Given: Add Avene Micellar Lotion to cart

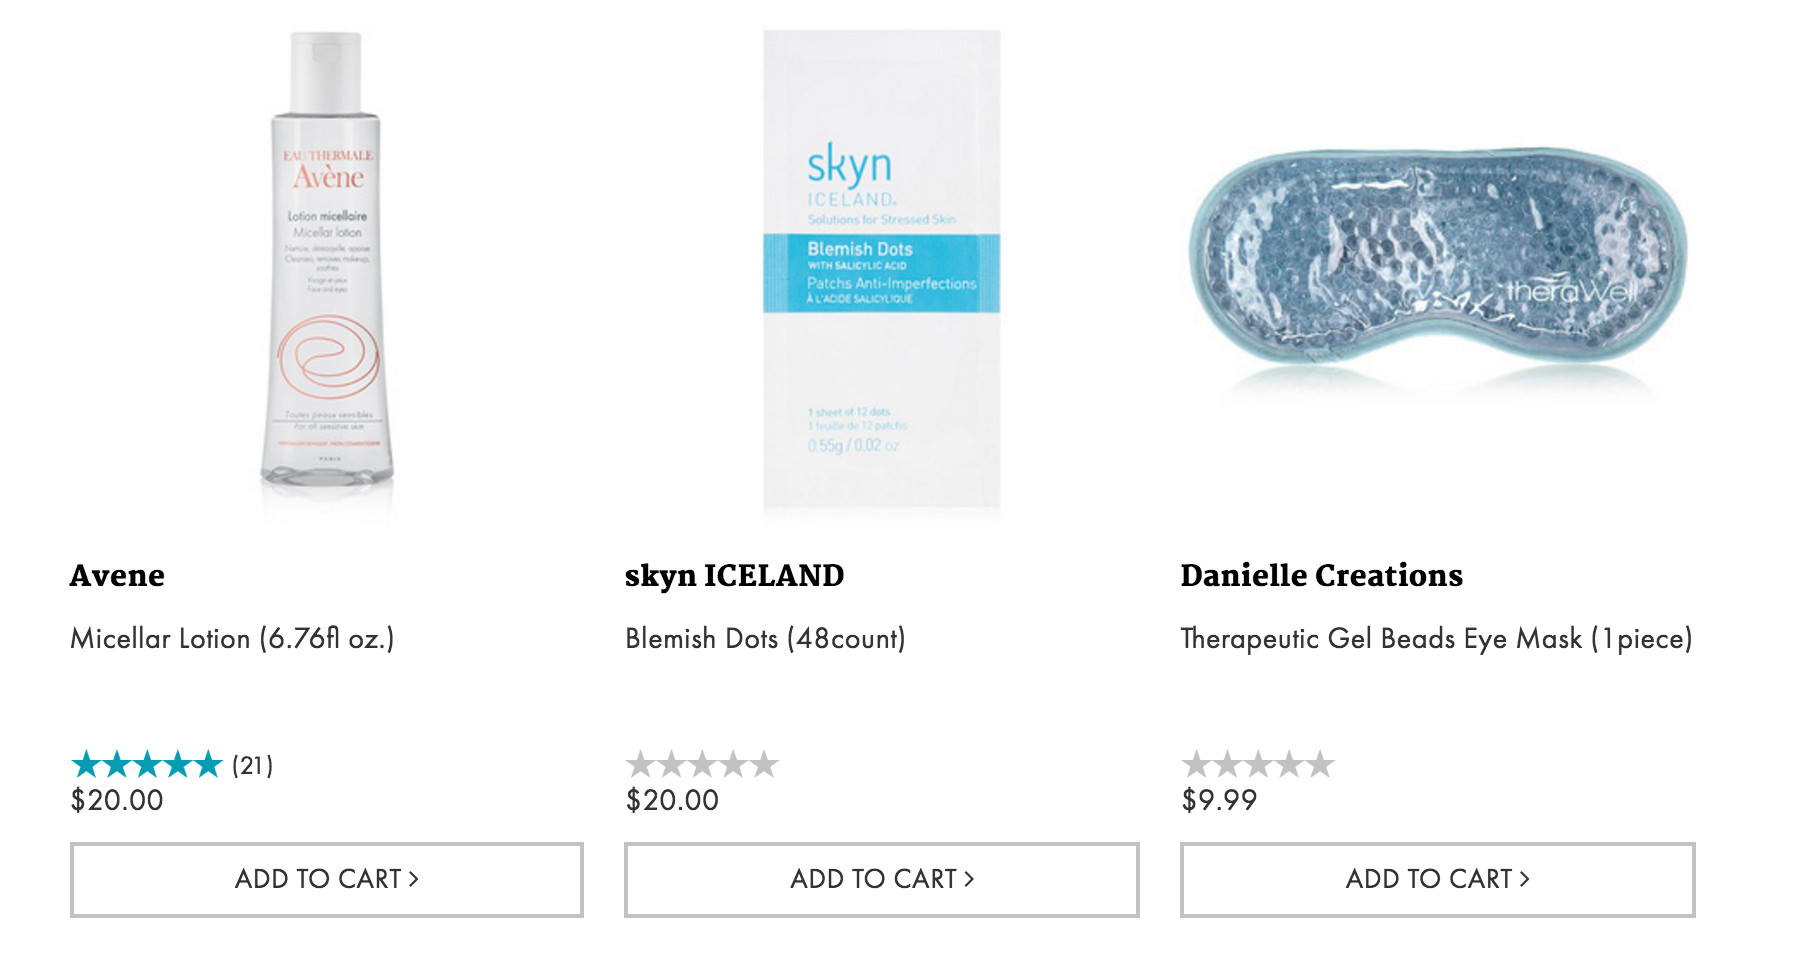Looking at the screenshot, I should [x=327, y=879].
